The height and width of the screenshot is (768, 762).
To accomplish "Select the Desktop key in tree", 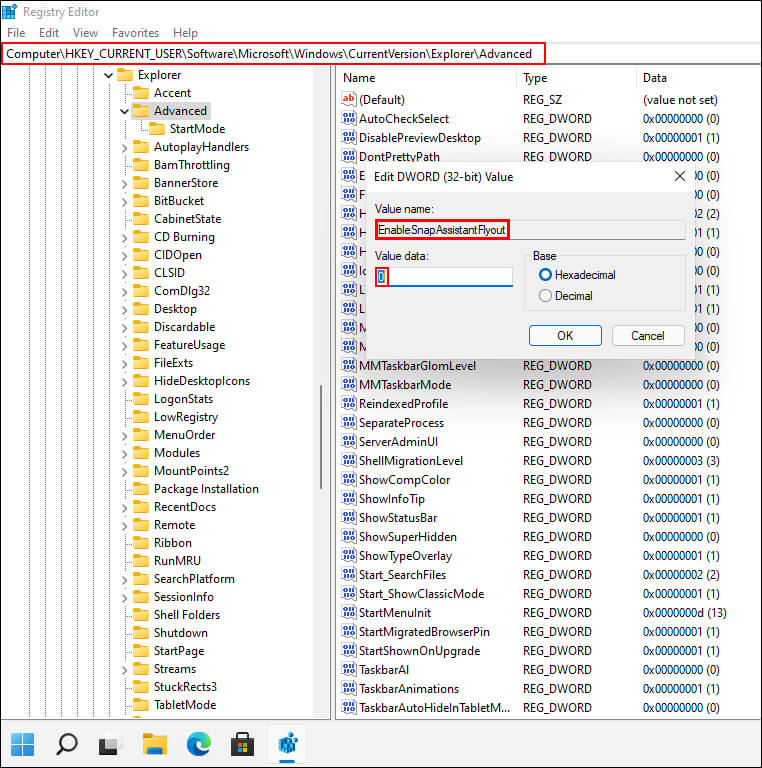I will point(175,309).
